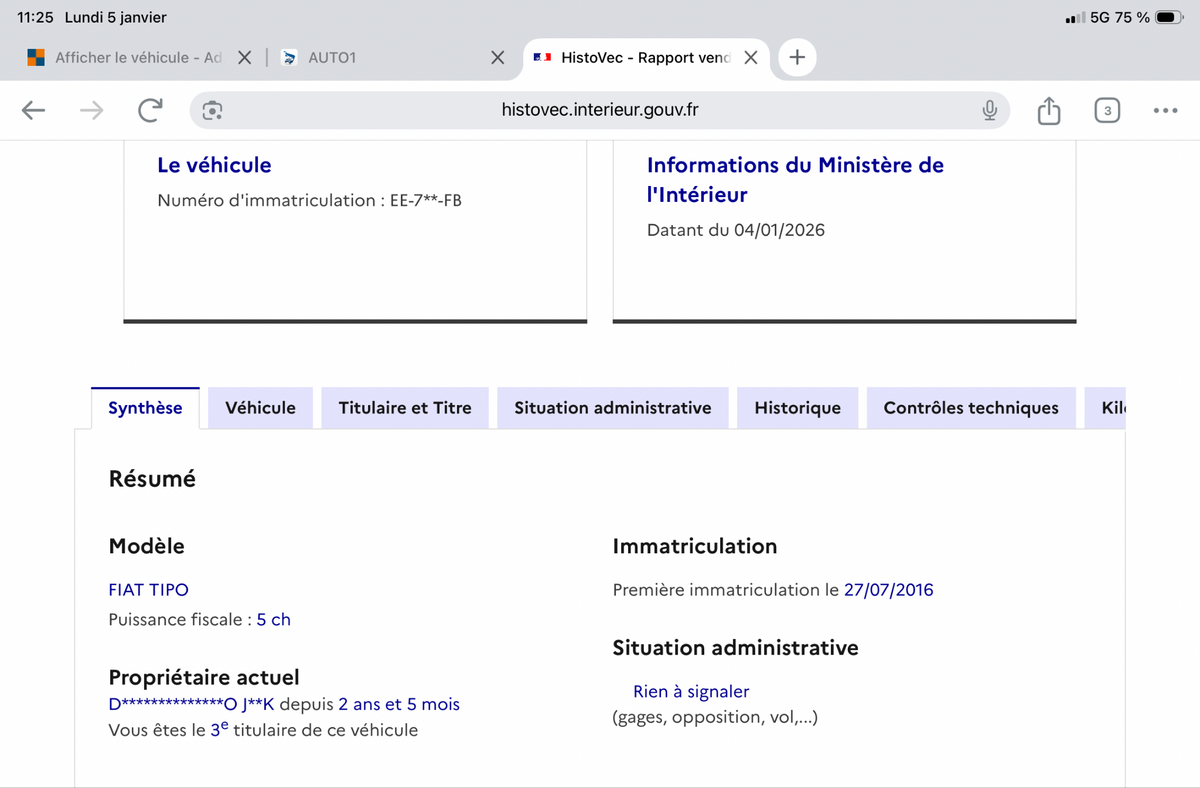This screenshot has width=1200, height=788.
Task: Go back to the previous page
Action: point(34,111)
